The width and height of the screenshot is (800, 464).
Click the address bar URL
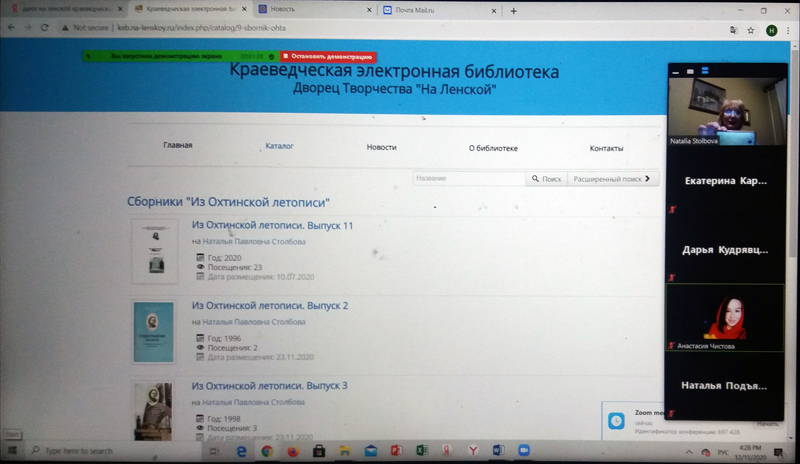[202, 28]
